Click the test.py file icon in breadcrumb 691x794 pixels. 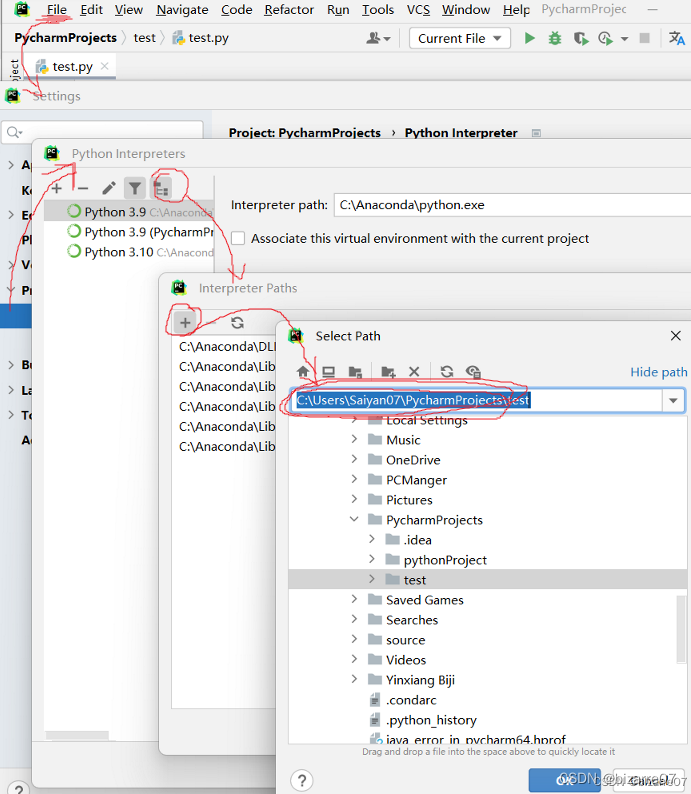(x=178, y=38)
